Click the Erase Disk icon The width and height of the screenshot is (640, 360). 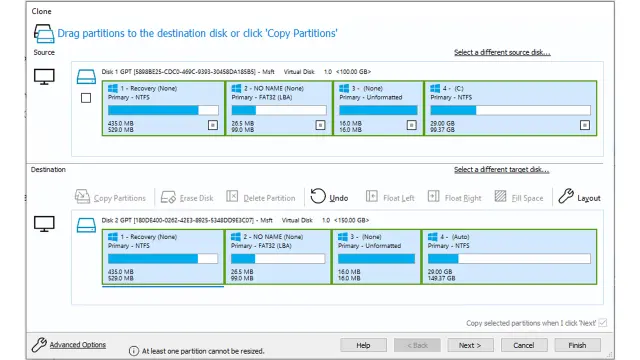pos(168,197)
